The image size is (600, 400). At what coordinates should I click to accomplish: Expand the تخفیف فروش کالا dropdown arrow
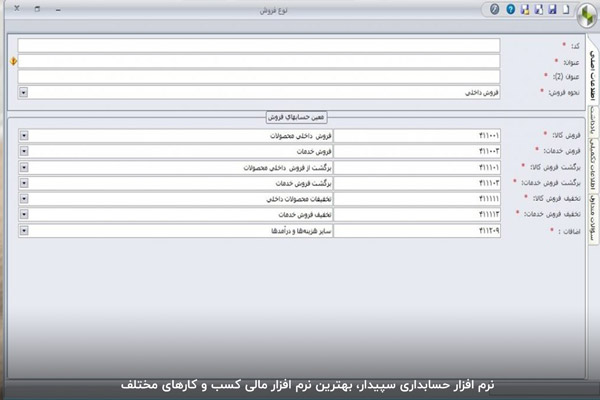pyautogui.click(x=24, y=199)
